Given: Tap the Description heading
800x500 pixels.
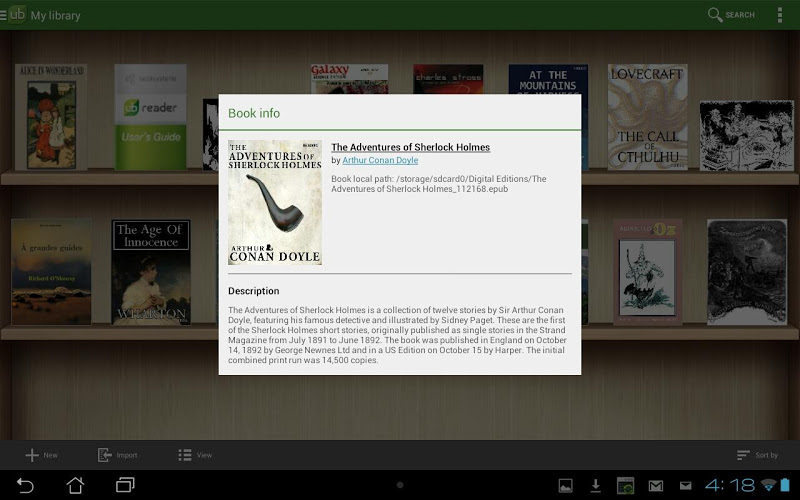Looking at the screenshot, I should 254,291.
